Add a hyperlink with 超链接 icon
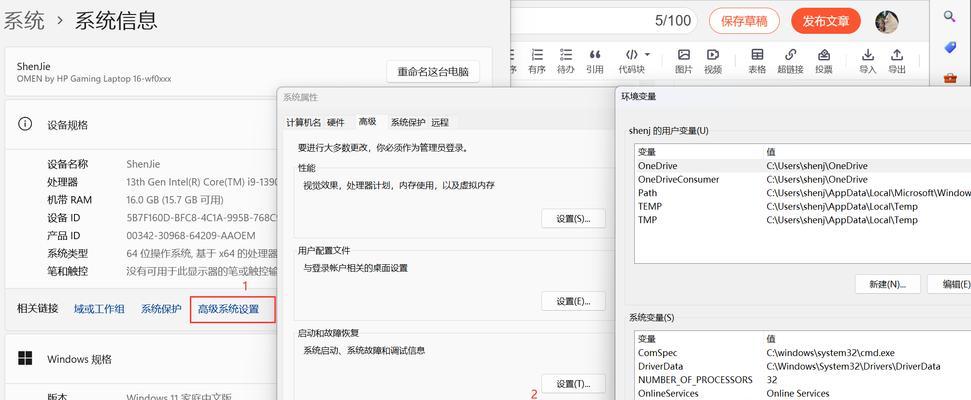The width and height of the screenshot is (971, 400). (790, 61)
